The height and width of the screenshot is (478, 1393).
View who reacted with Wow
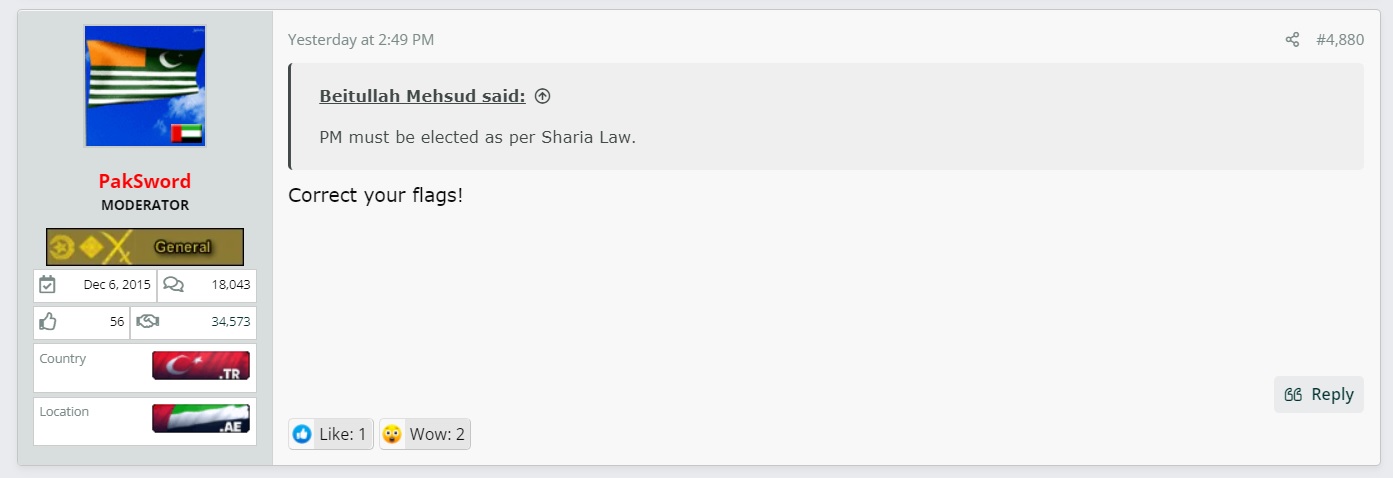[425, 434]
